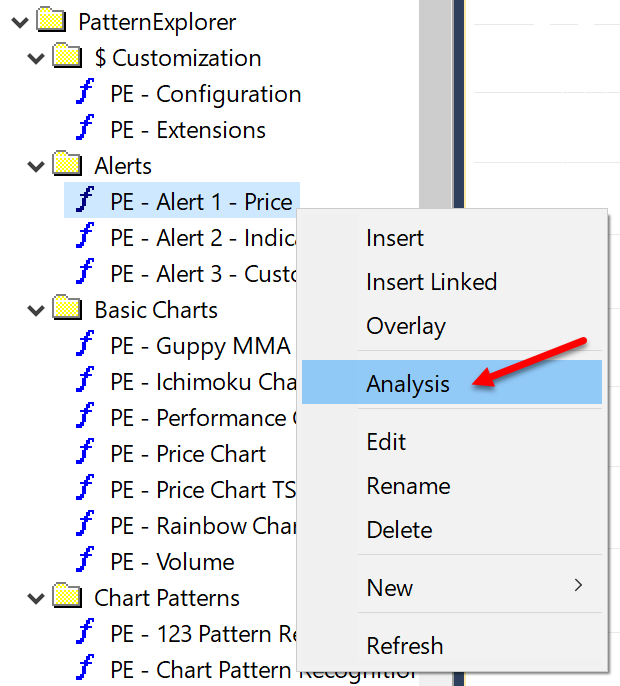
Task: Click the Chart Patterns folder icon
Action: pyautogui.click(x=67, y=597)
